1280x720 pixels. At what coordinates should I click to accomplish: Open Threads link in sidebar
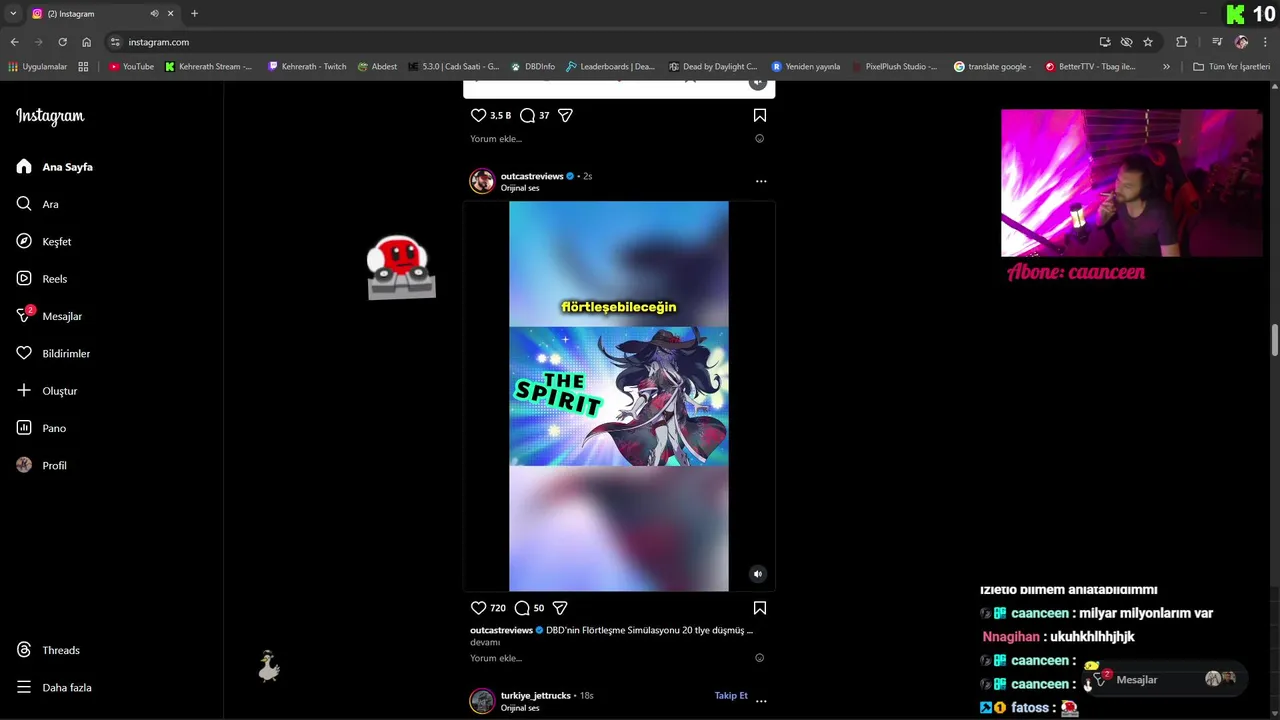(x=48, y=650)
